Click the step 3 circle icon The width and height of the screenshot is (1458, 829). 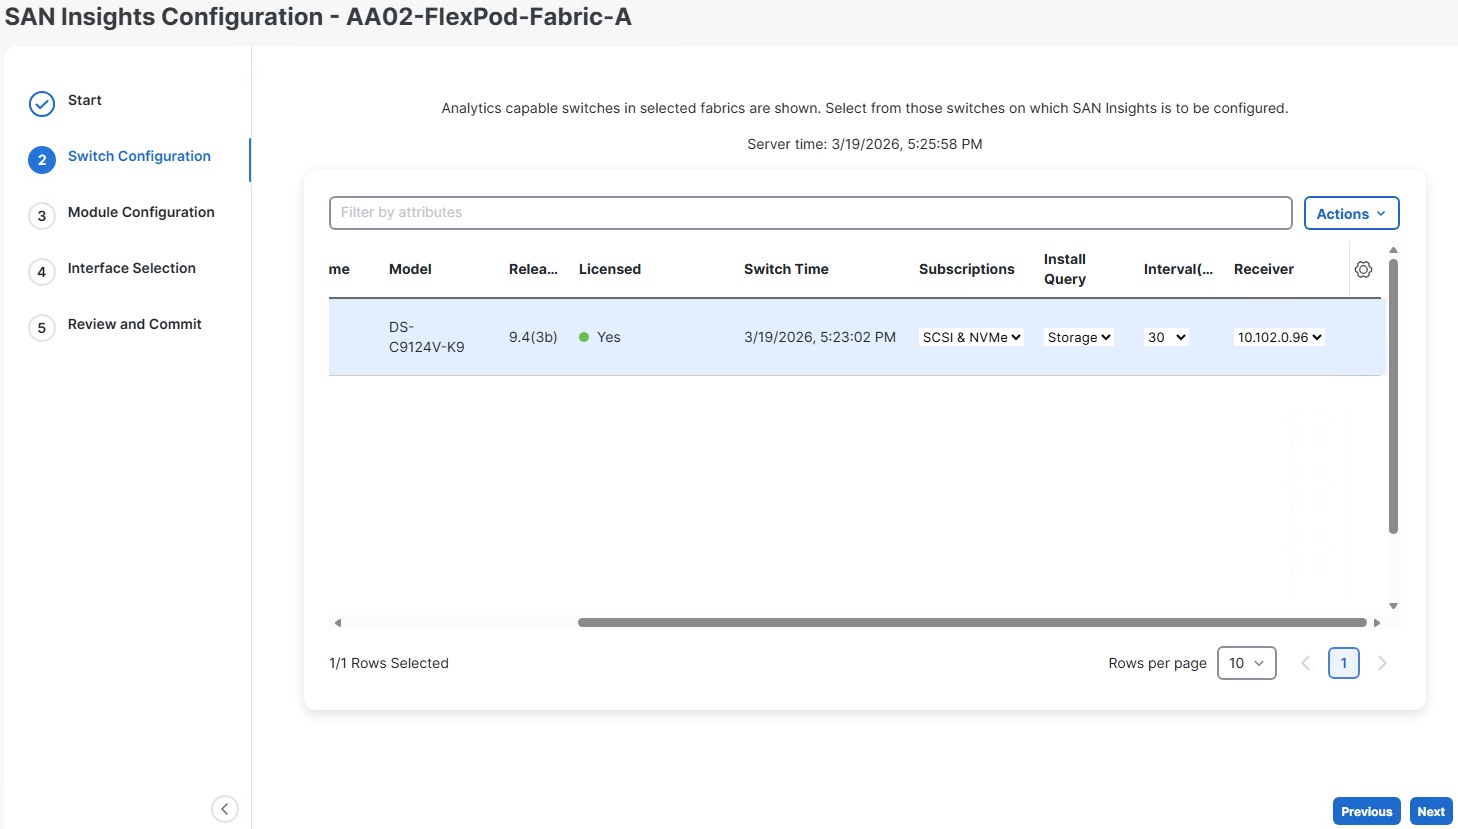[x=42, y=216]
